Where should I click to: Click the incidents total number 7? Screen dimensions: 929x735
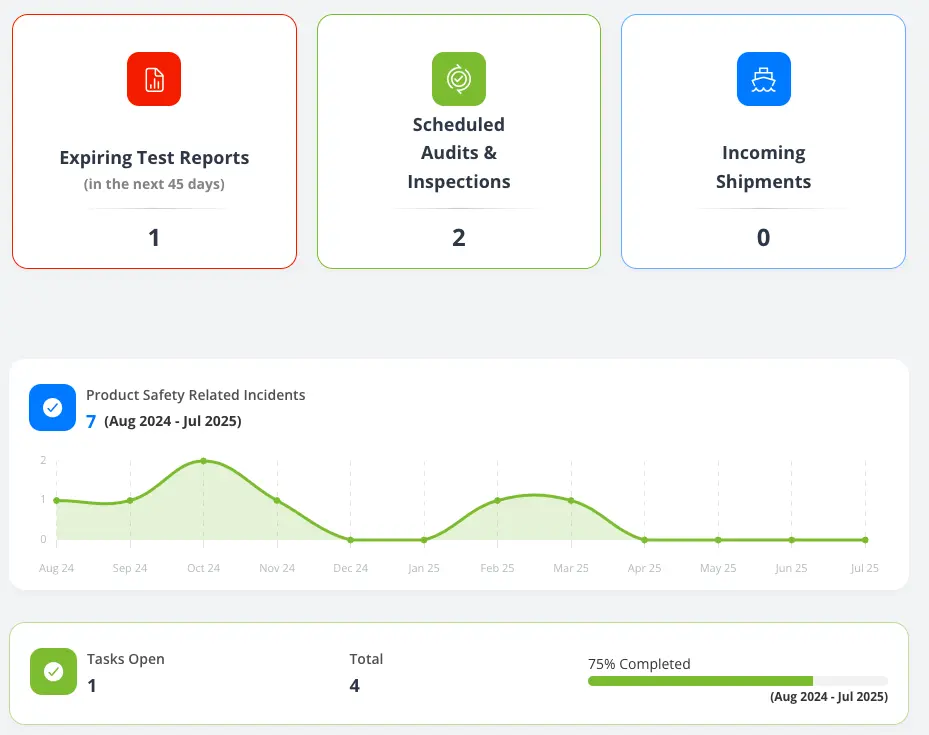point(91,422)
